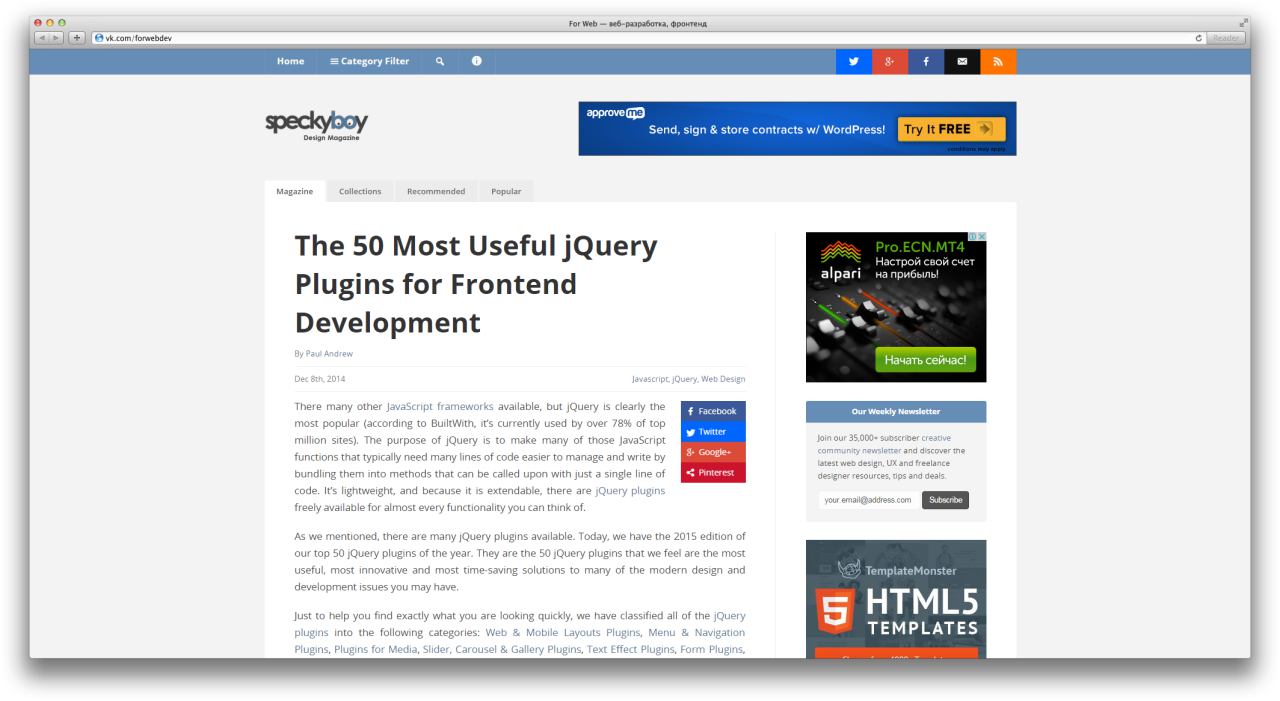The image size is (1280, 701).
Task: Click the Subscribe newsletter button
Action: [945, 500]
